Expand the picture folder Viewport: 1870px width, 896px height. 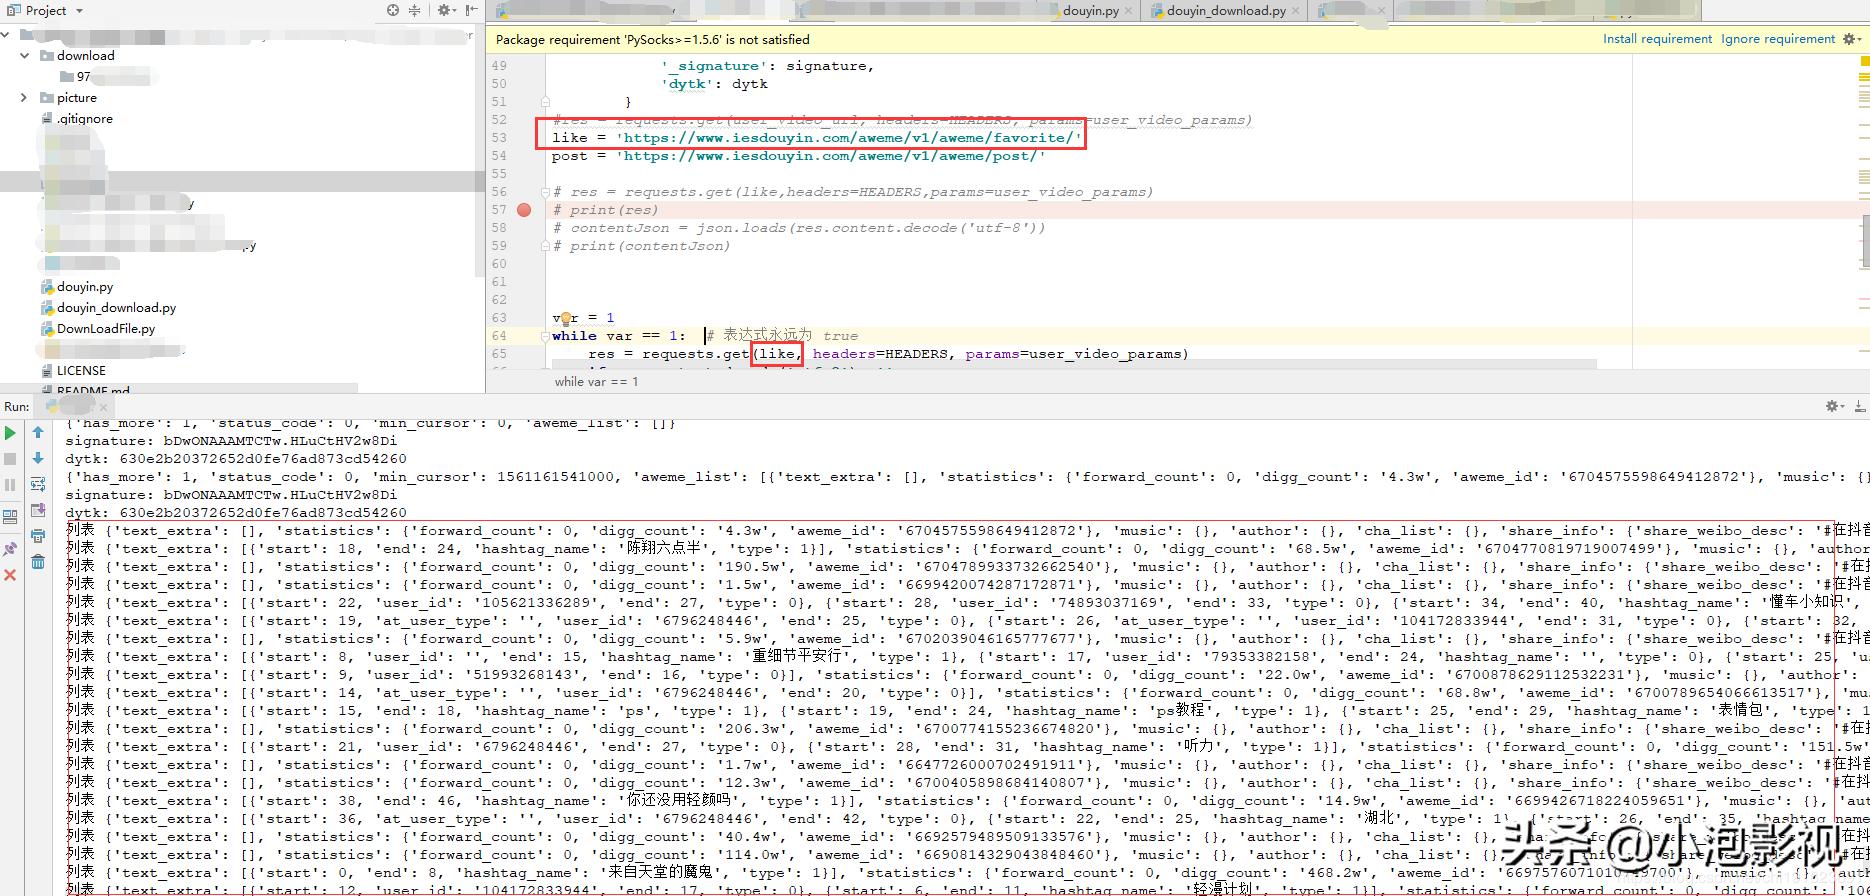coord(25,98)
